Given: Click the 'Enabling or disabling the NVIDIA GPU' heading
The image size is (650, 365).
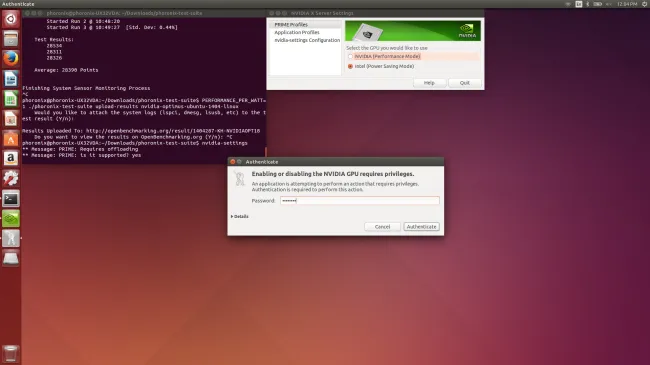Looking at the screenshot, I should 332,174.
